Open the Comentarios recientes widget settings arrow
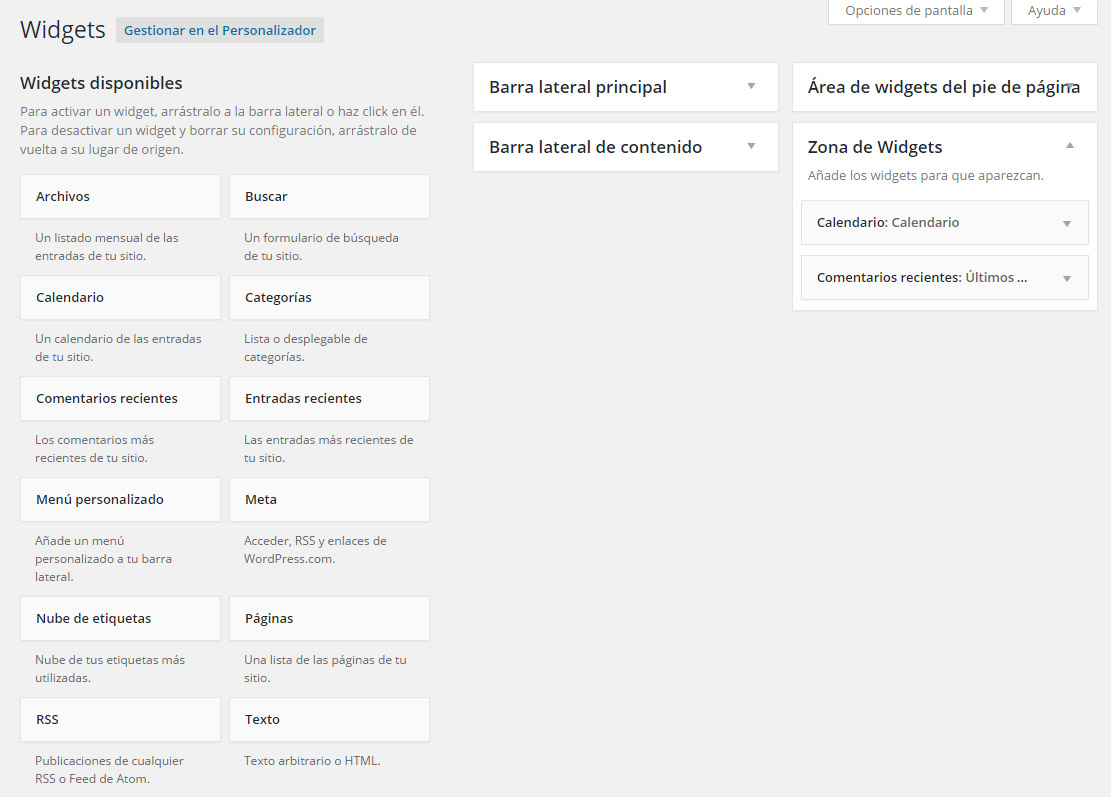The width and height of the screenshot is (1111, 797). pyautogui.click(x=1067, y=278)
